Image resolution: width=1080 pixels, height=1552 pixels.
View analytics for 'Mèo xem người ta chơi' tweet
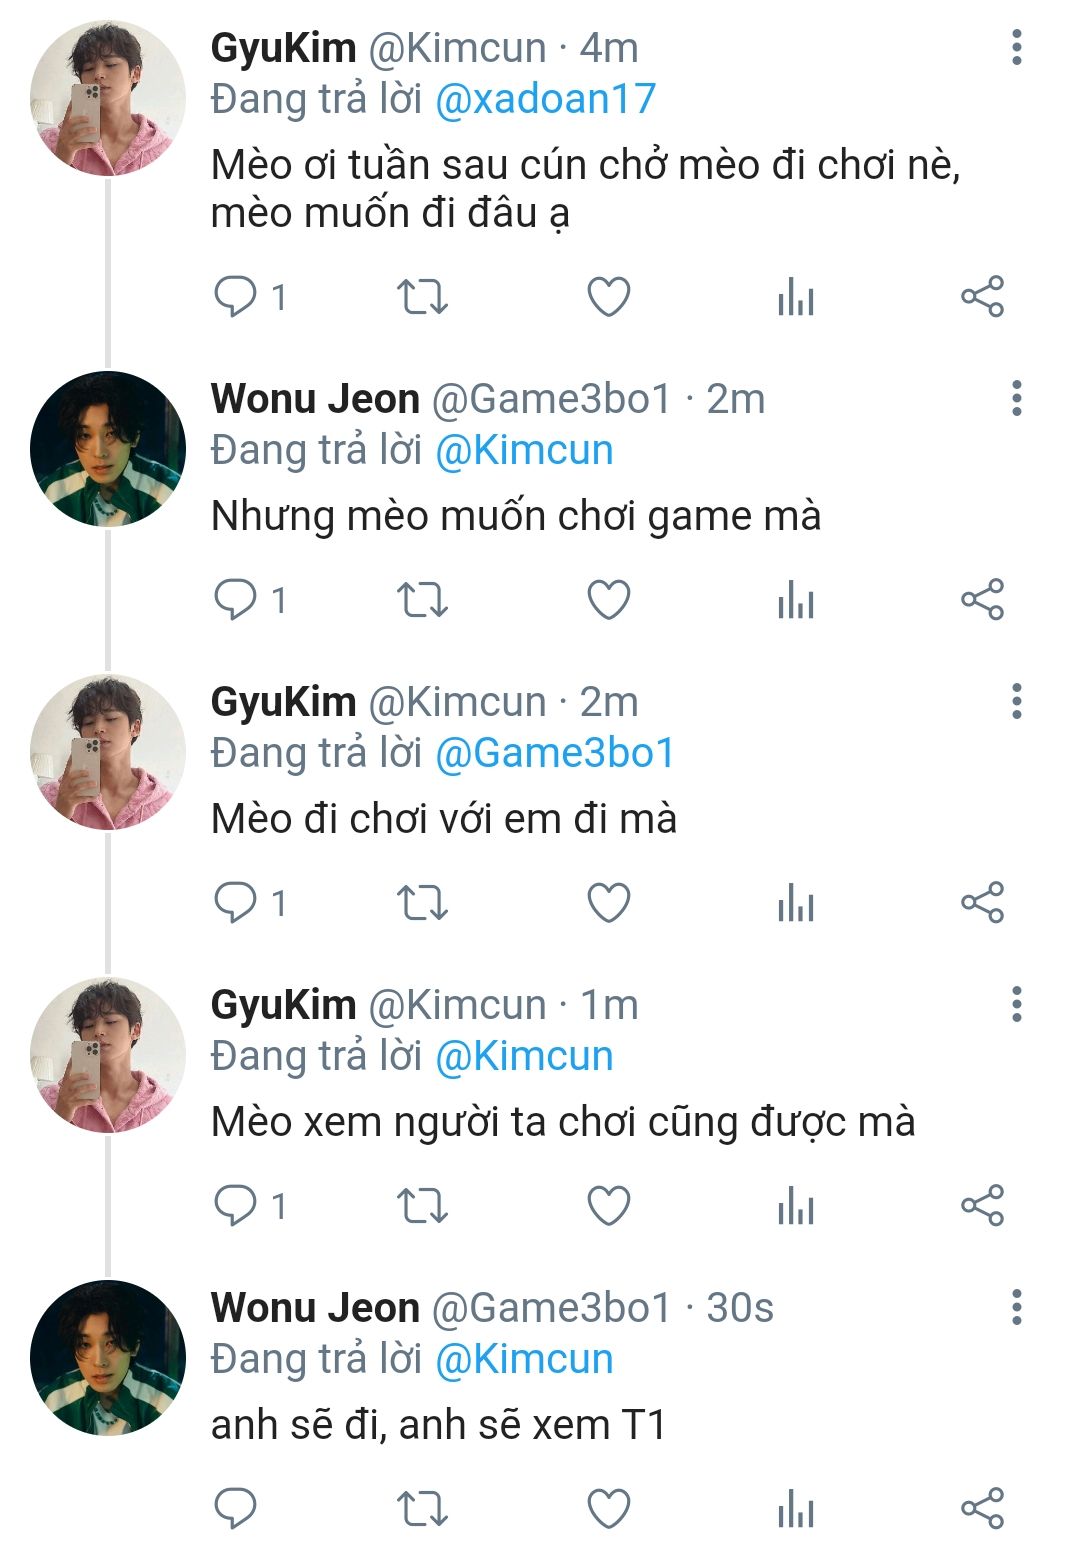tap(796, 1206)
